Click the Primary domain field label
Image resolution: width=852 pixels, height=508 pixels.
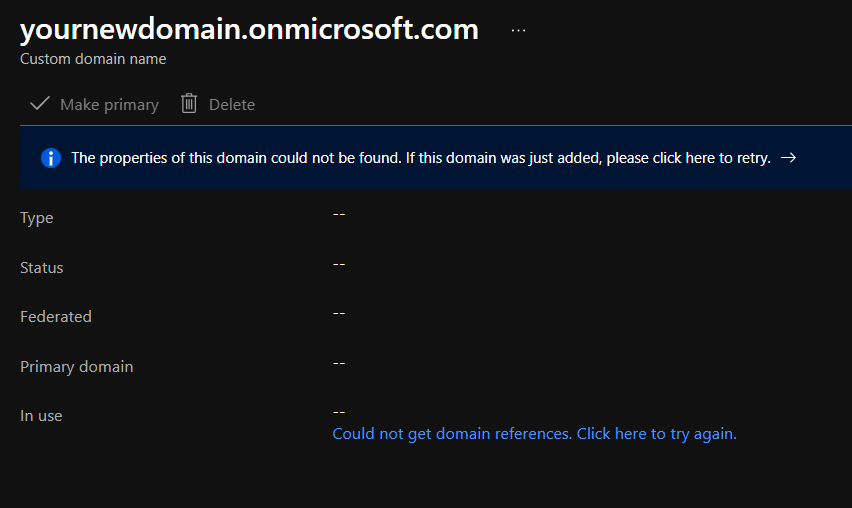click(x=77, y=367)
